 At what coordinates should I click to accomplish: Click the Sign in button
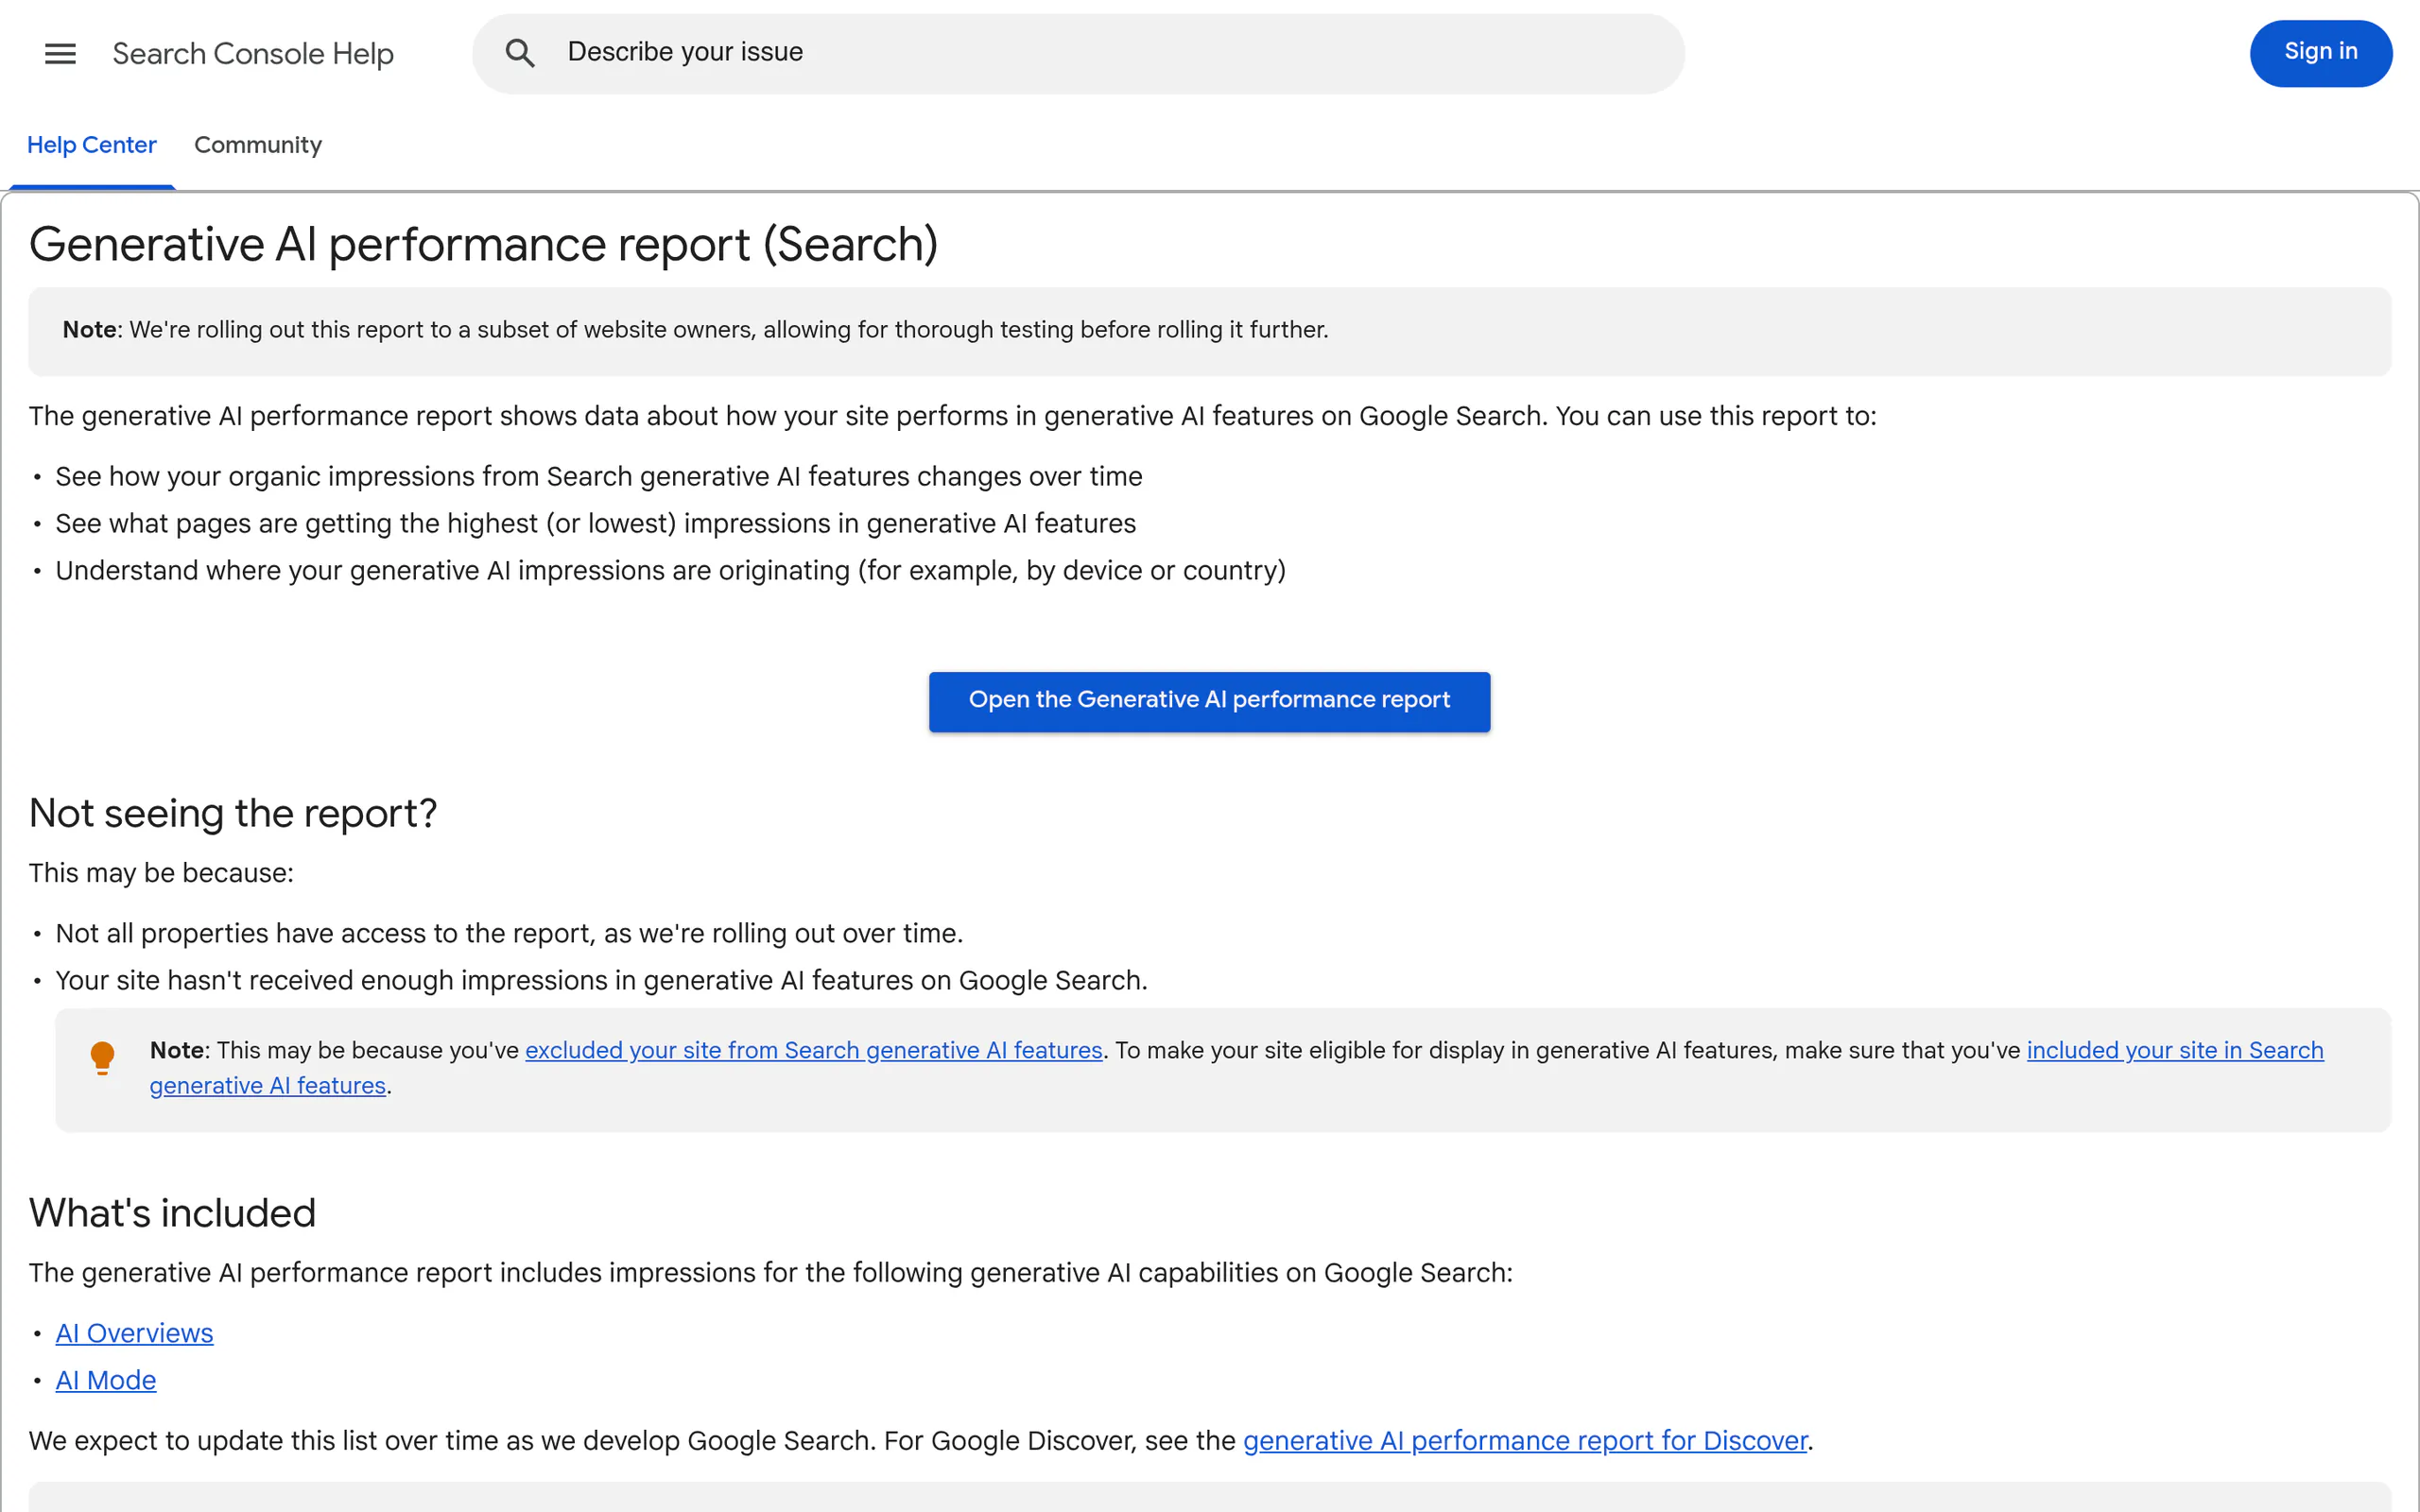(2320, 53)
